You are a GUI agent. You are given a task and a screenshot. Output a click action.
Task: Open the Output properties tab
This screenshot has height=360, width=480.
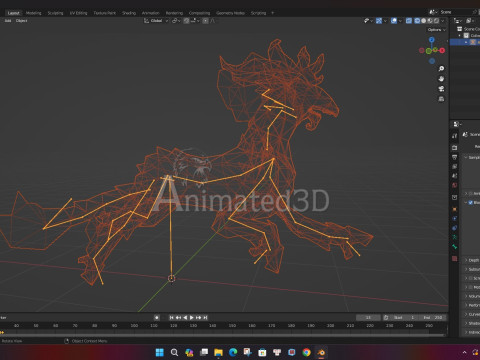click(454, 157)
